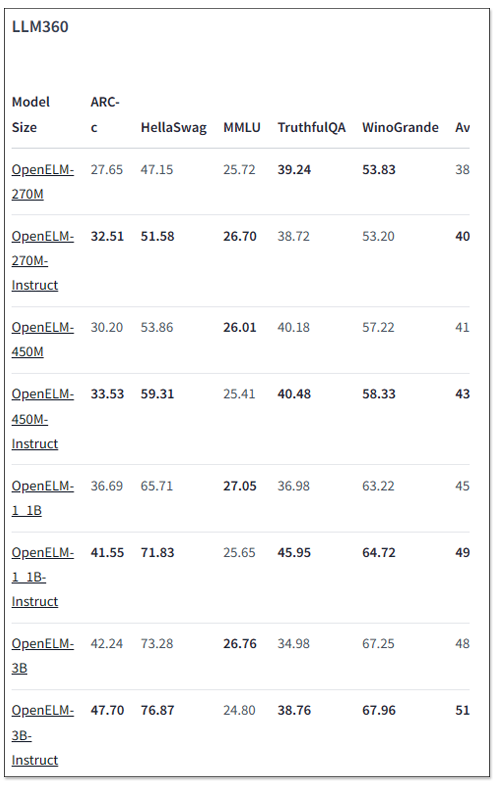494x786 pixels.
Task: Open the OpenELM-3B model link
Action: click(x=43, y=656)
